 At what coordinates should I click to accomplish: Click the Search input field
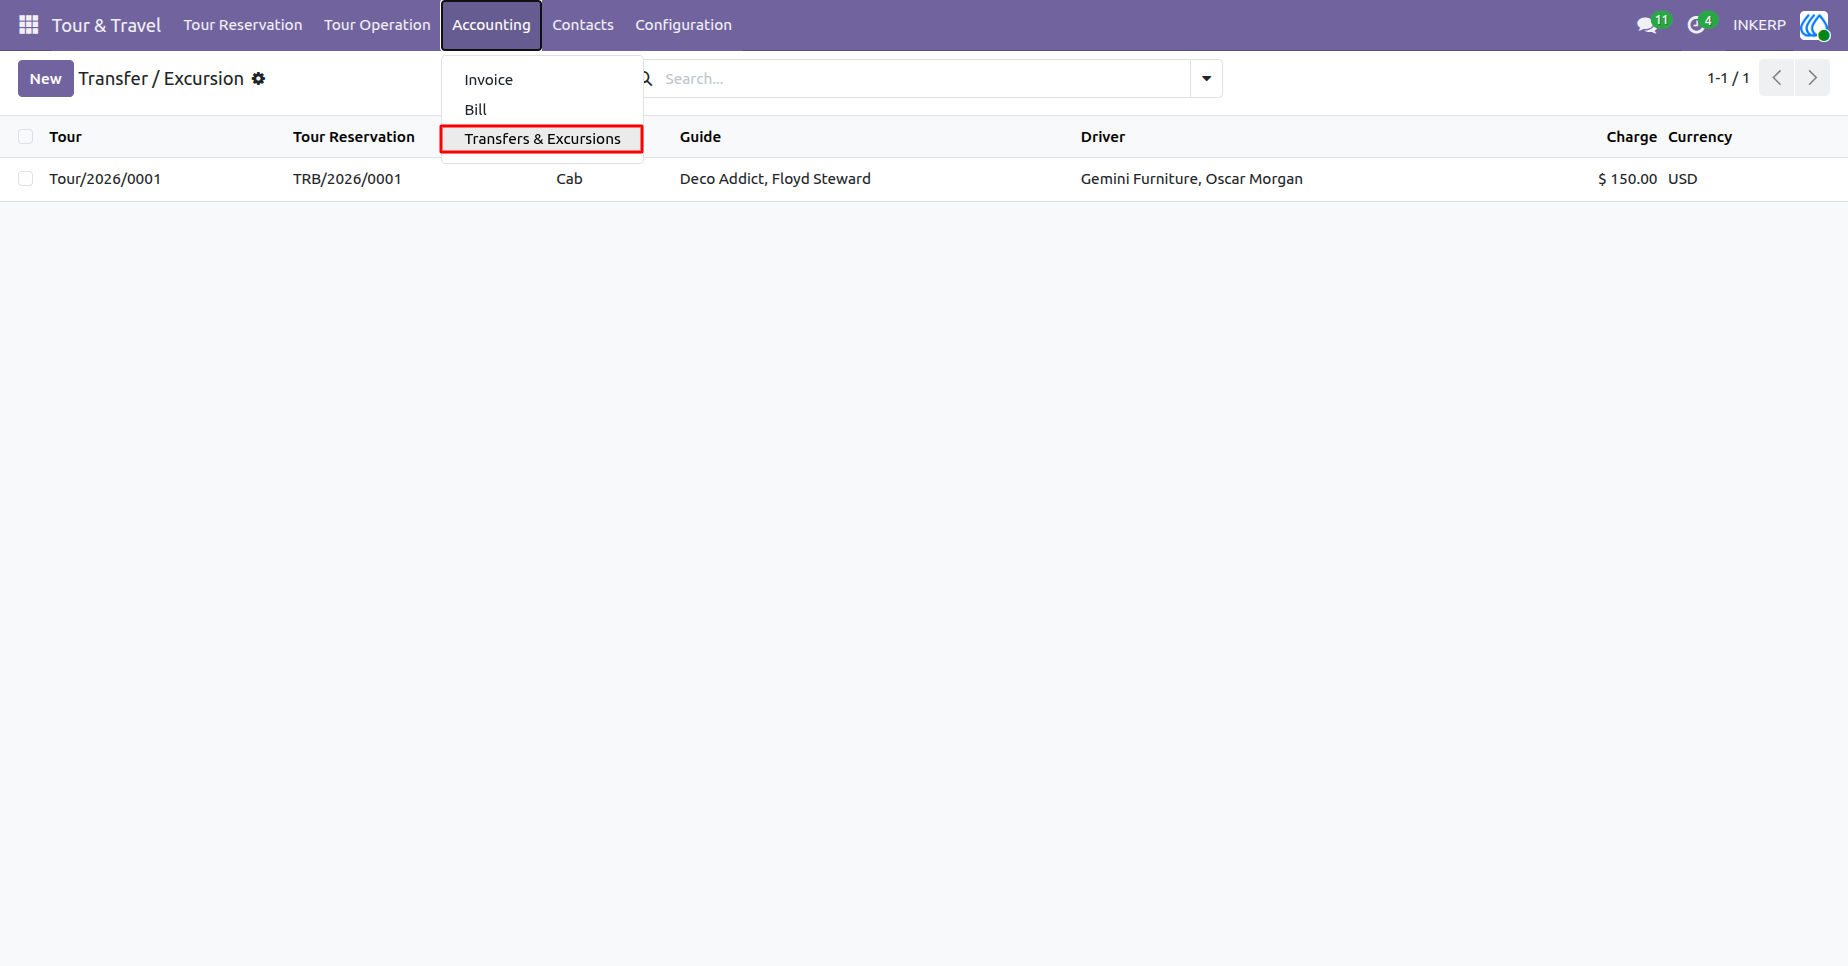pyautogui.click(x=925, y=79)
